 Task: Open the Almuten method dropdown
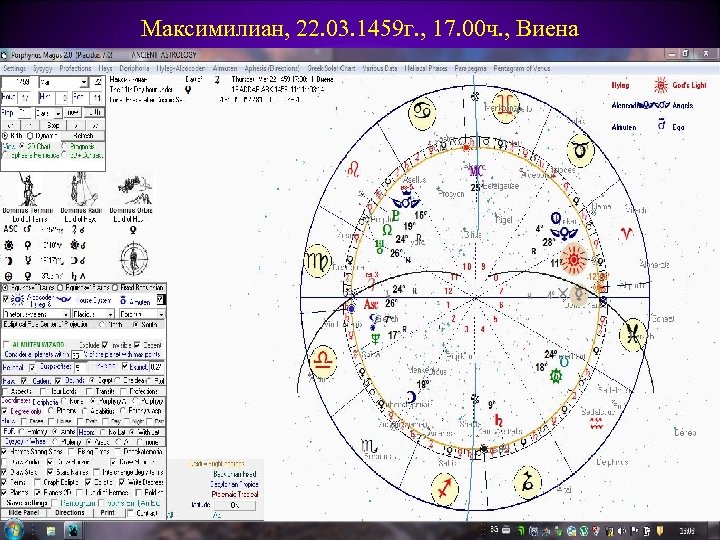pyautogui.click(x=141, y=314)
